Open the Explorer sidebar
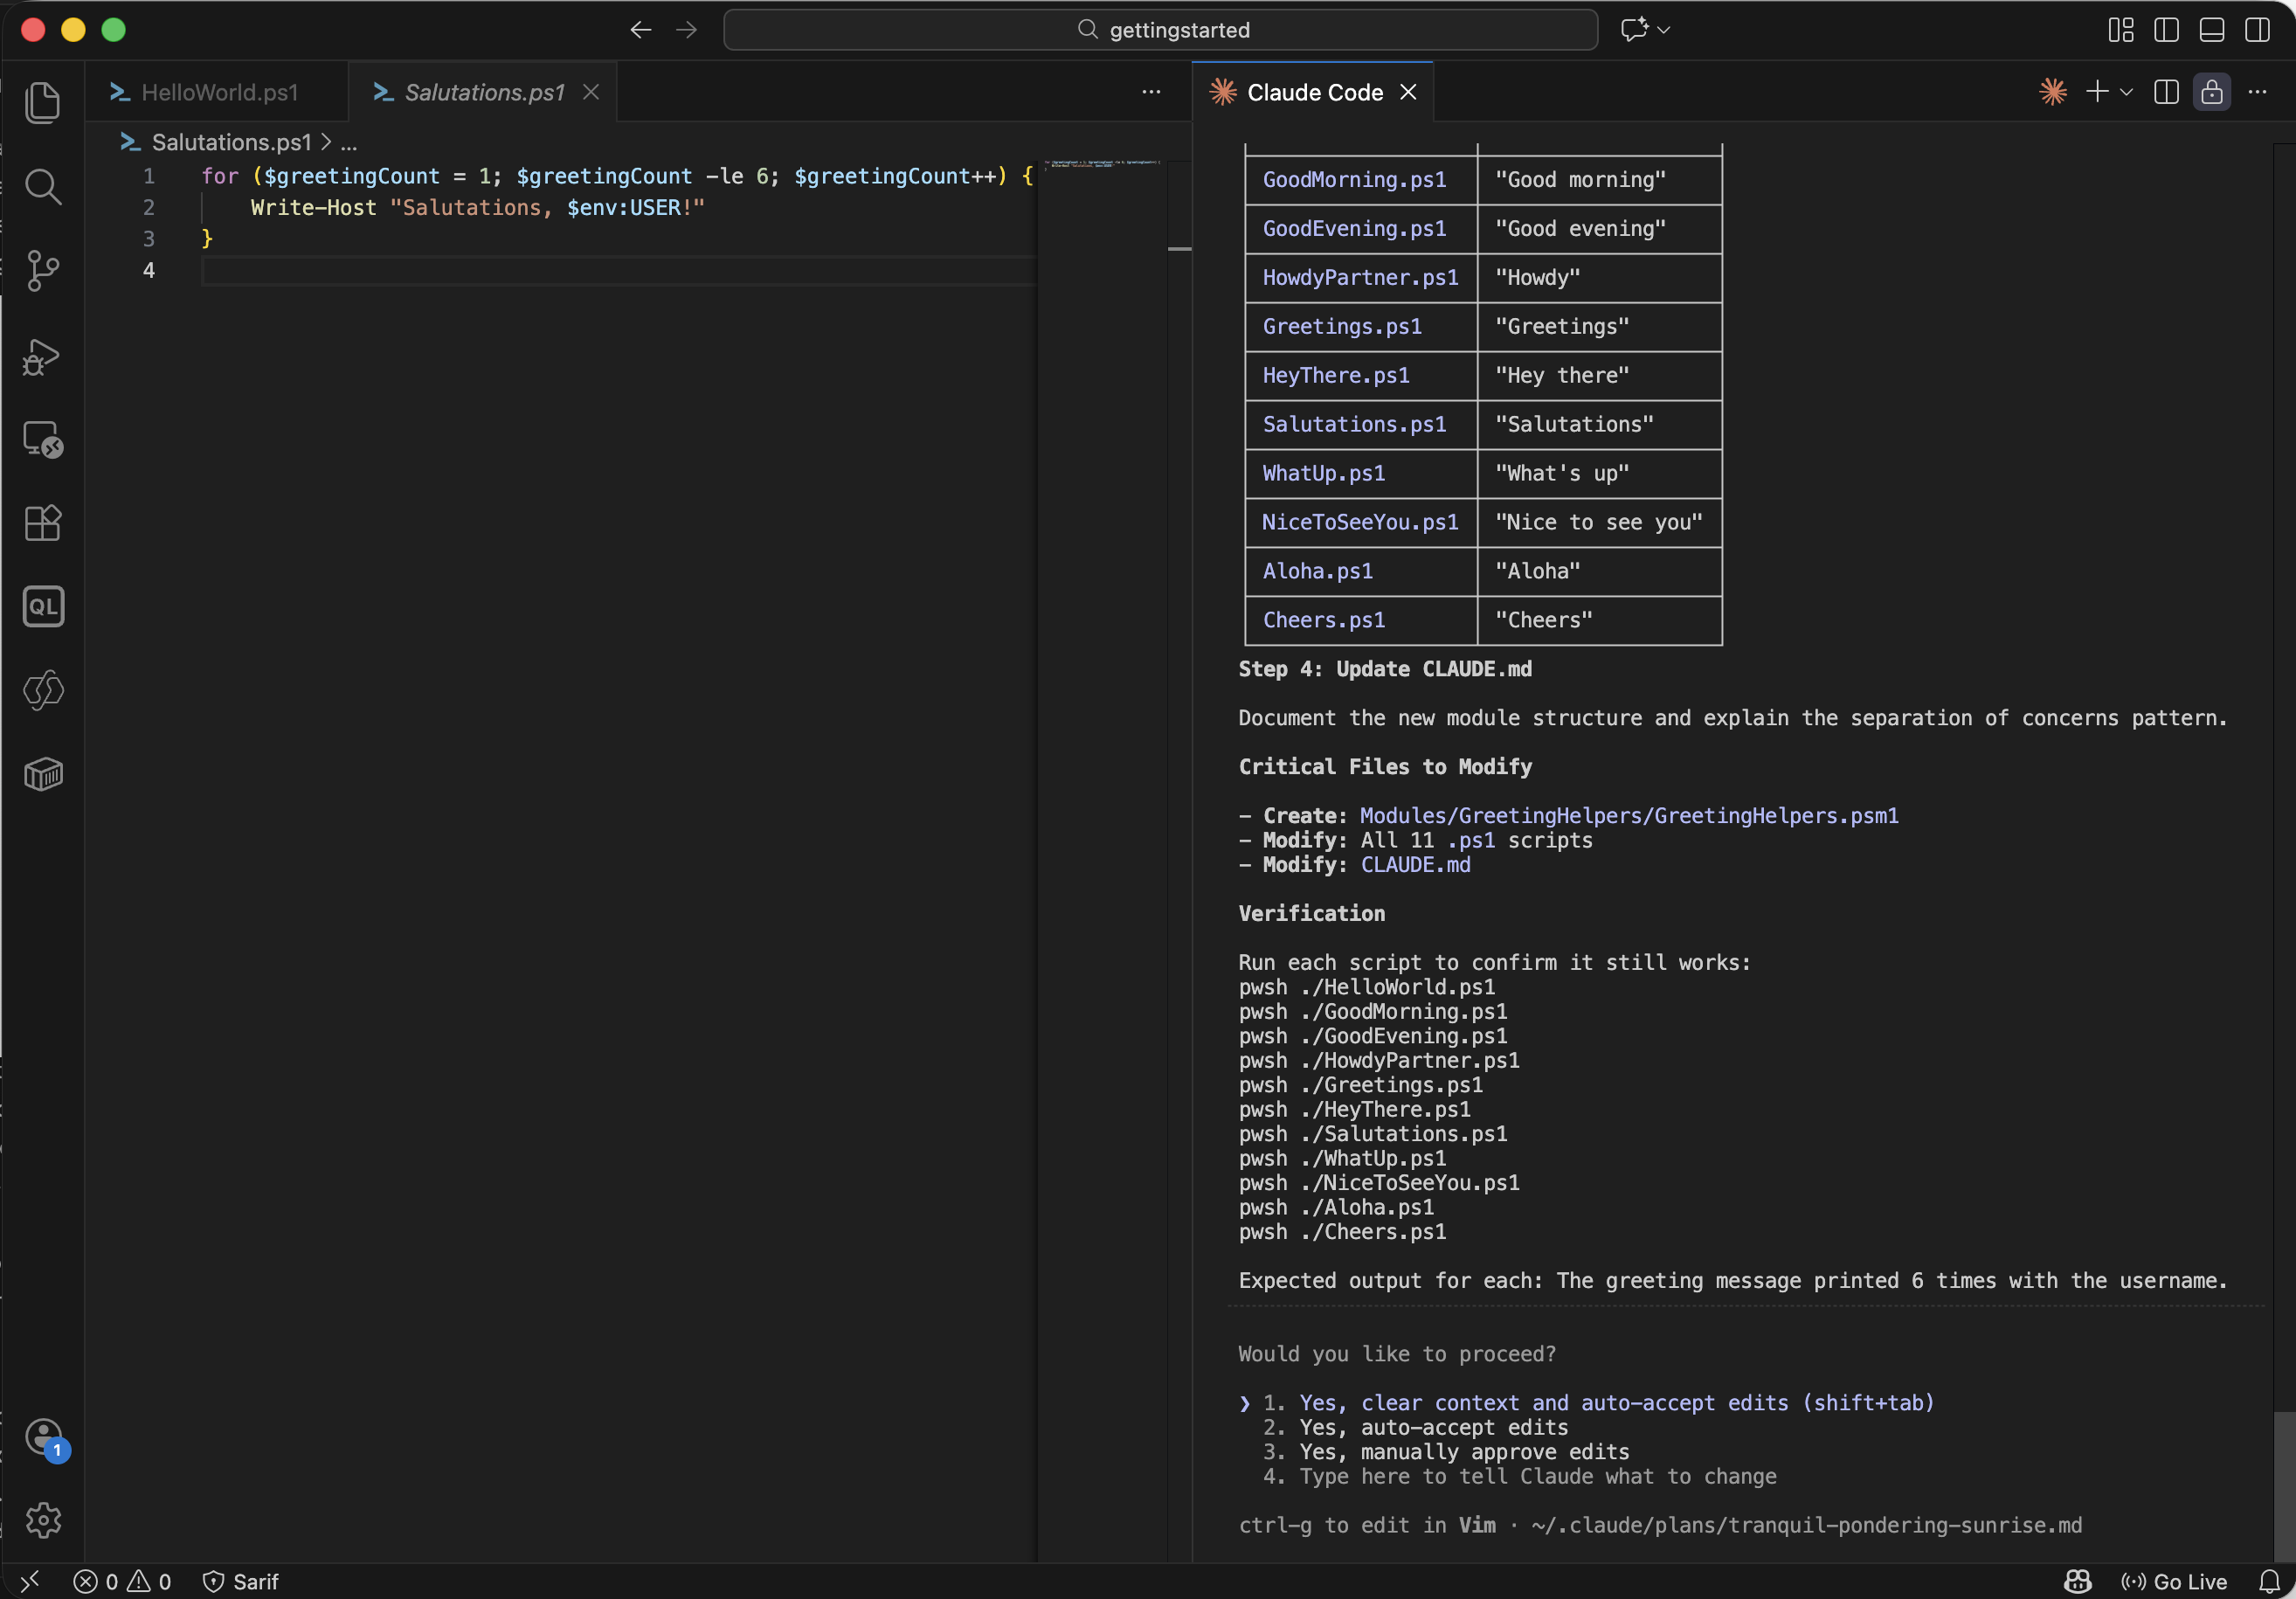2296x1599 pixels. pyautogui.click(x=44, y=102)
